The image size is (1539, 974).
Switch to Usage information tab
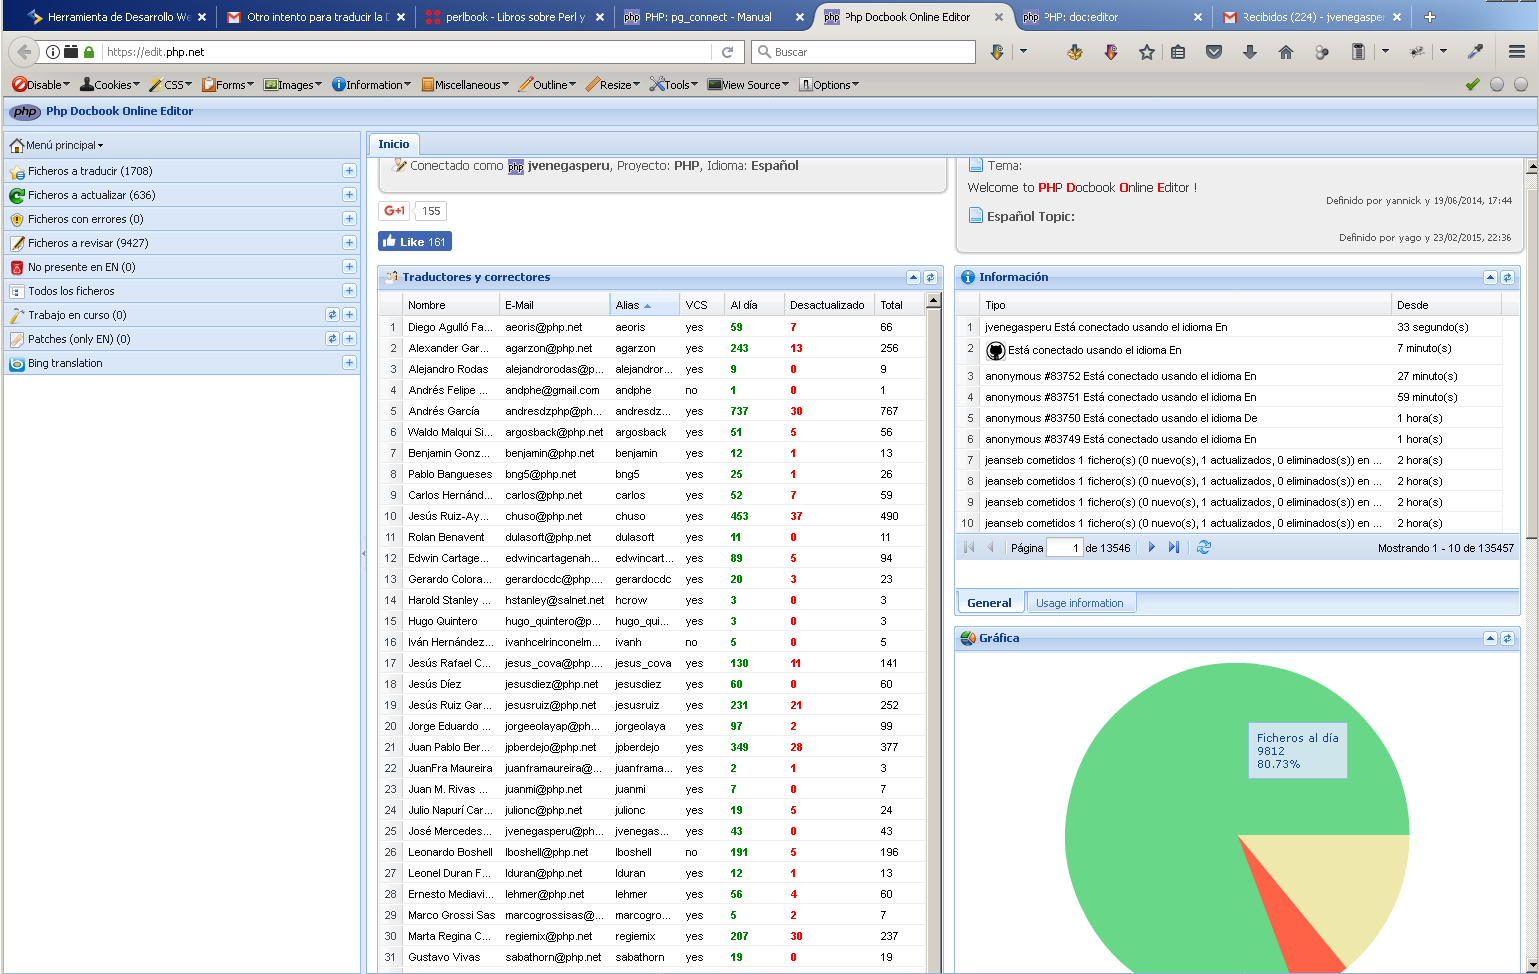tap(1079, 603)
